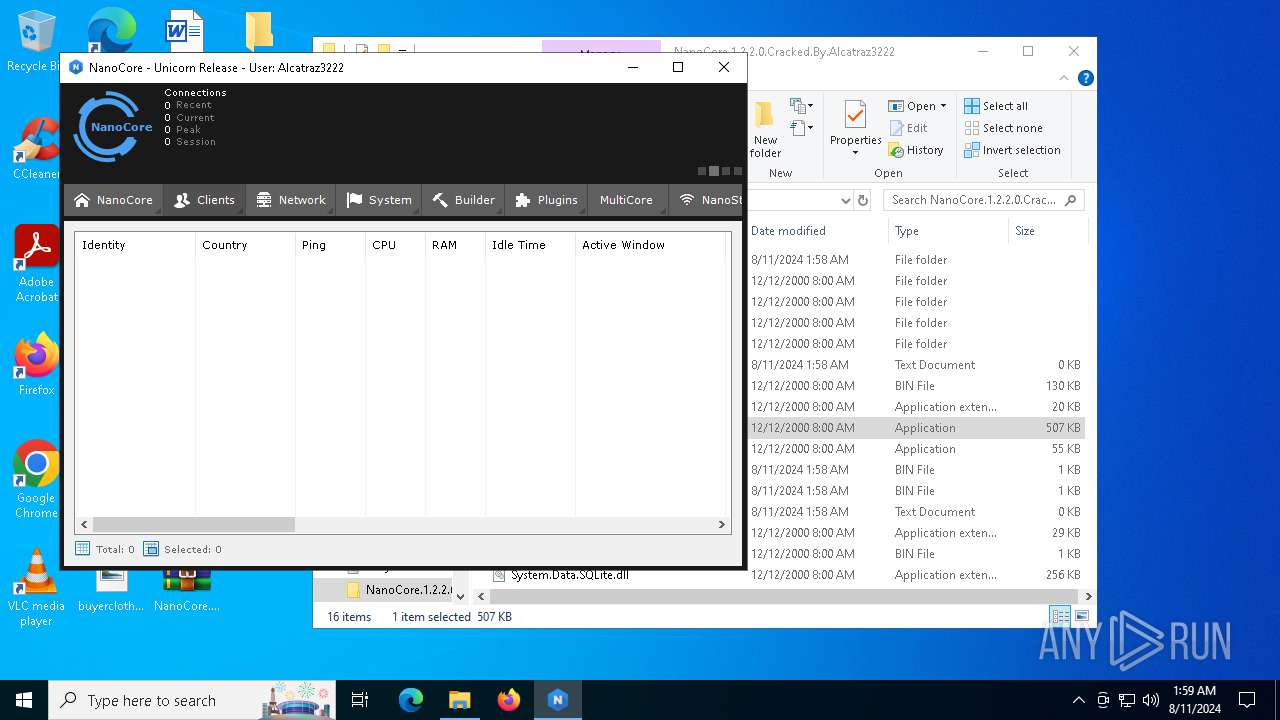Select the System.Data.SQLite.dll file
Image resolution: width=1280 pixels, height=720 pixels.
[569, 575]
